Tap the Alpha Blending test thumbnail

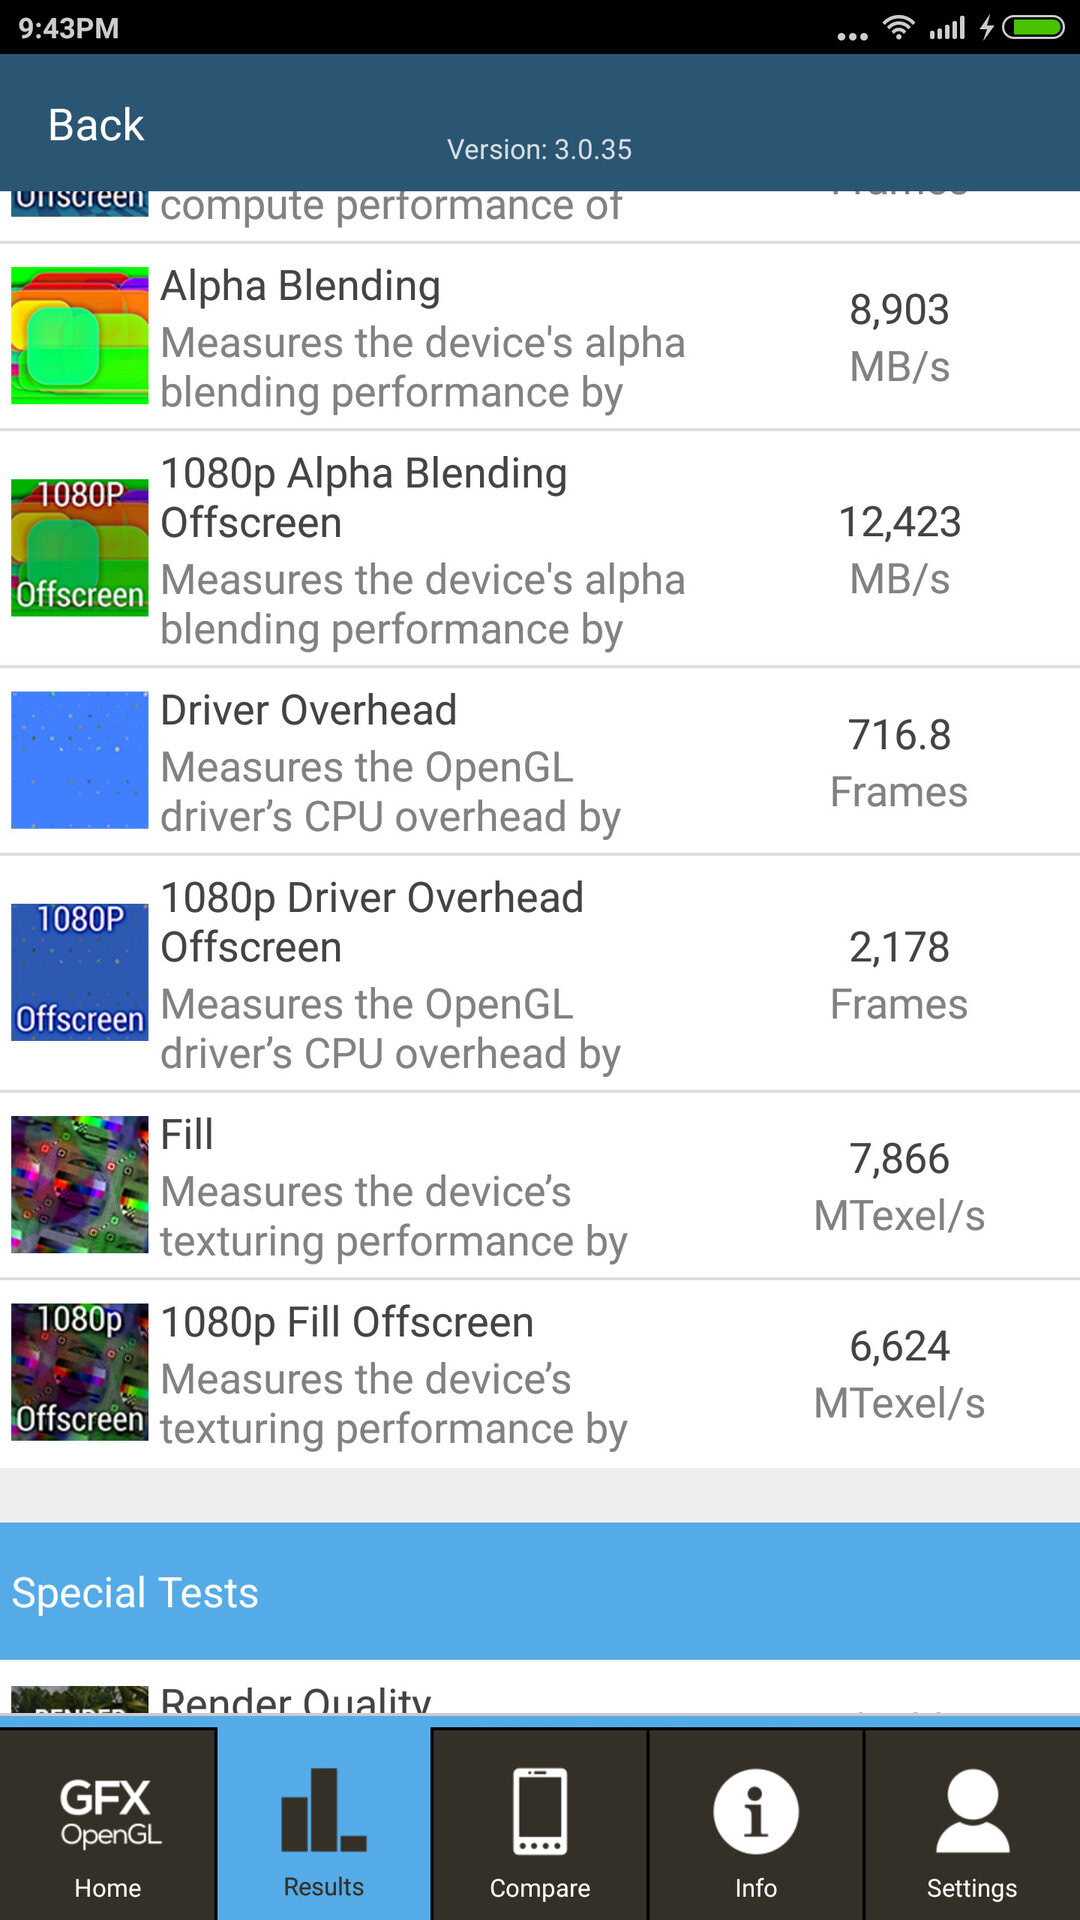tap(80, 336)
